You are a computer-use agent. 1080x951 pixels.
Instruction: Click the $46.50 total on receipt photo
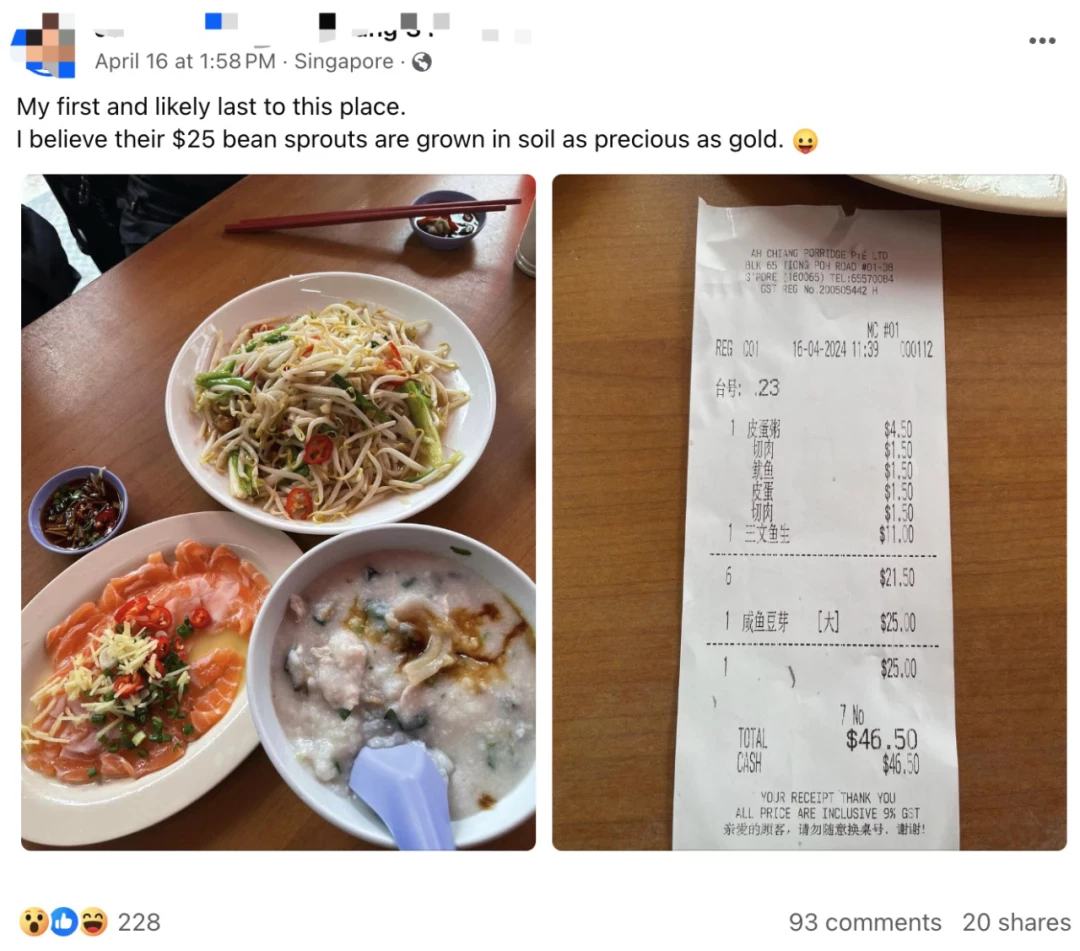pos(882,740)
